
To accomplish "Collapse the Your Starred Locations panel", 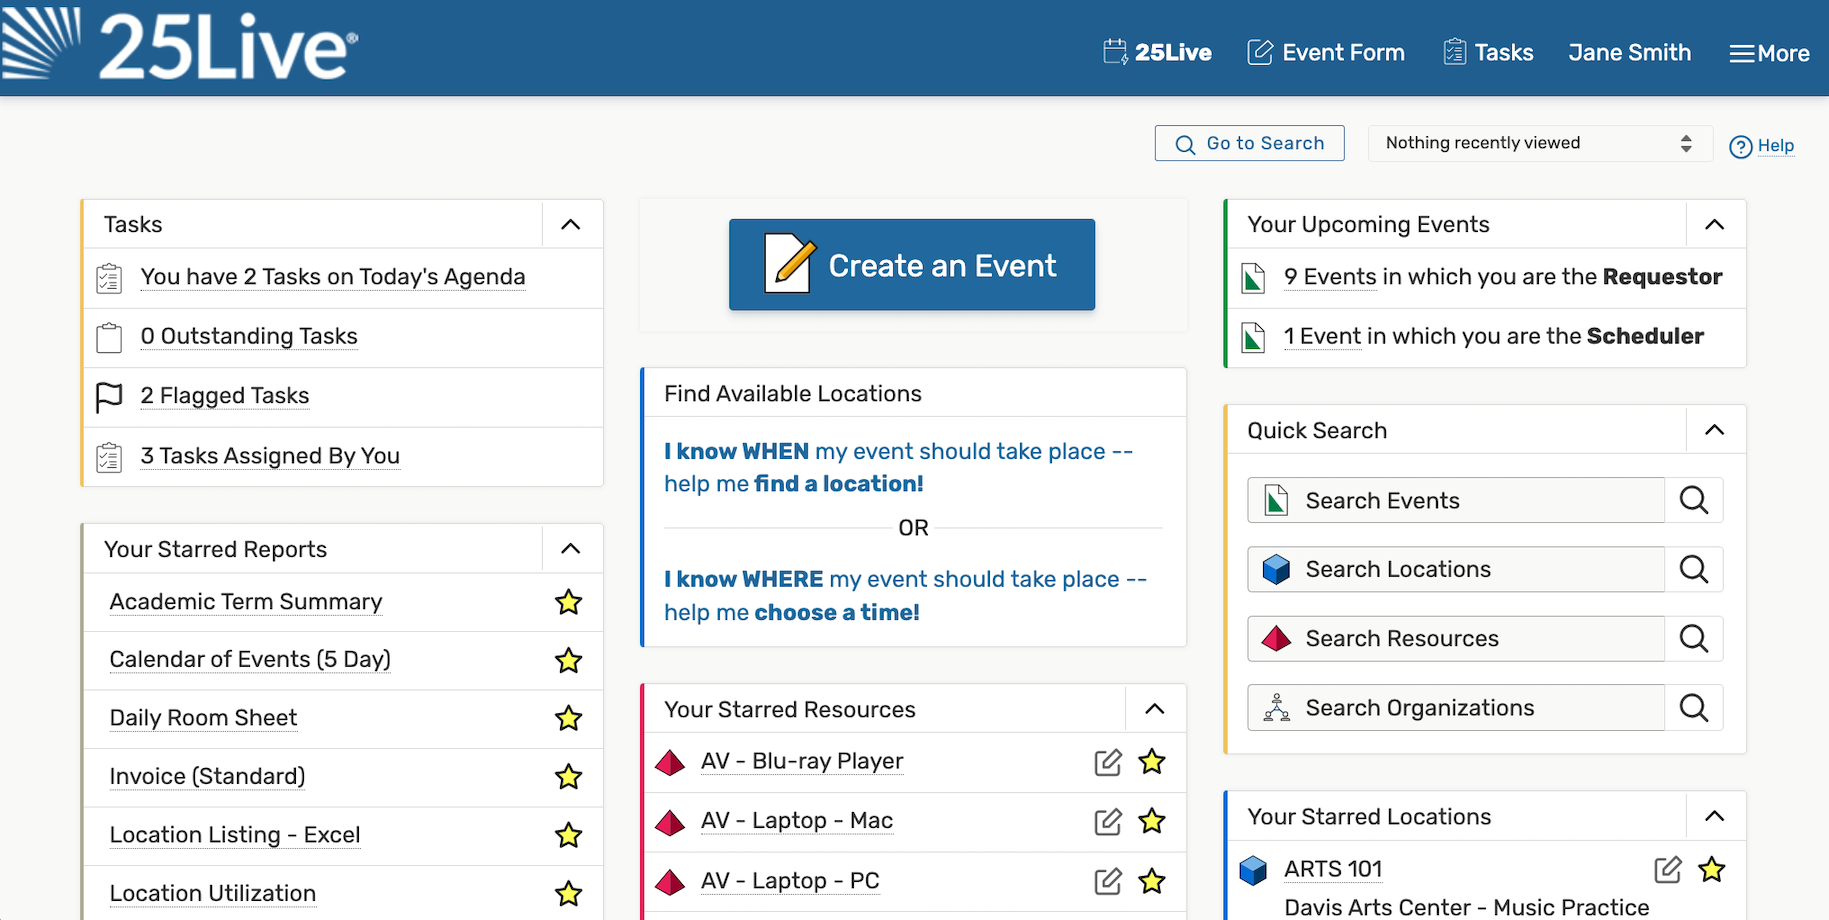I will 1715,816.
